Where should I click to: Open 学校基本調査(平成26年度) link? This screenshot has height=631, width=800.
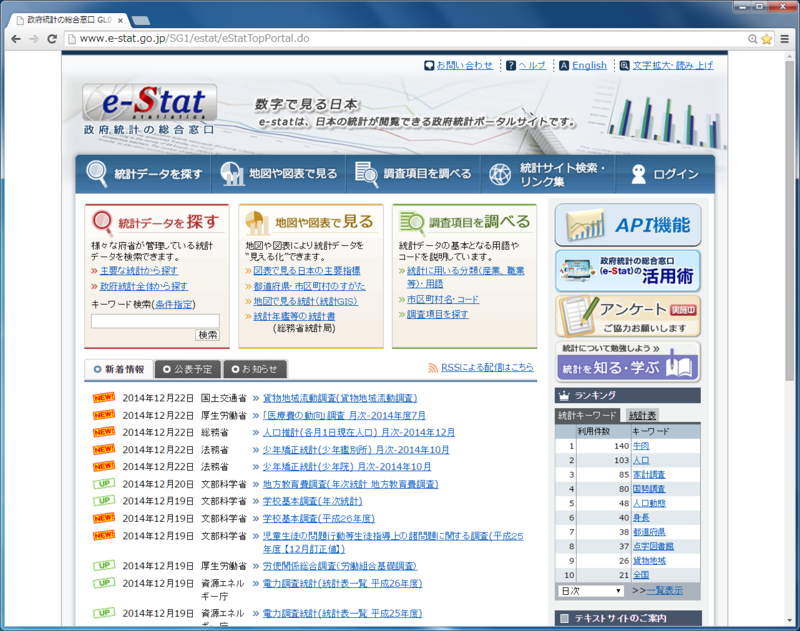[x=318, y=518]
